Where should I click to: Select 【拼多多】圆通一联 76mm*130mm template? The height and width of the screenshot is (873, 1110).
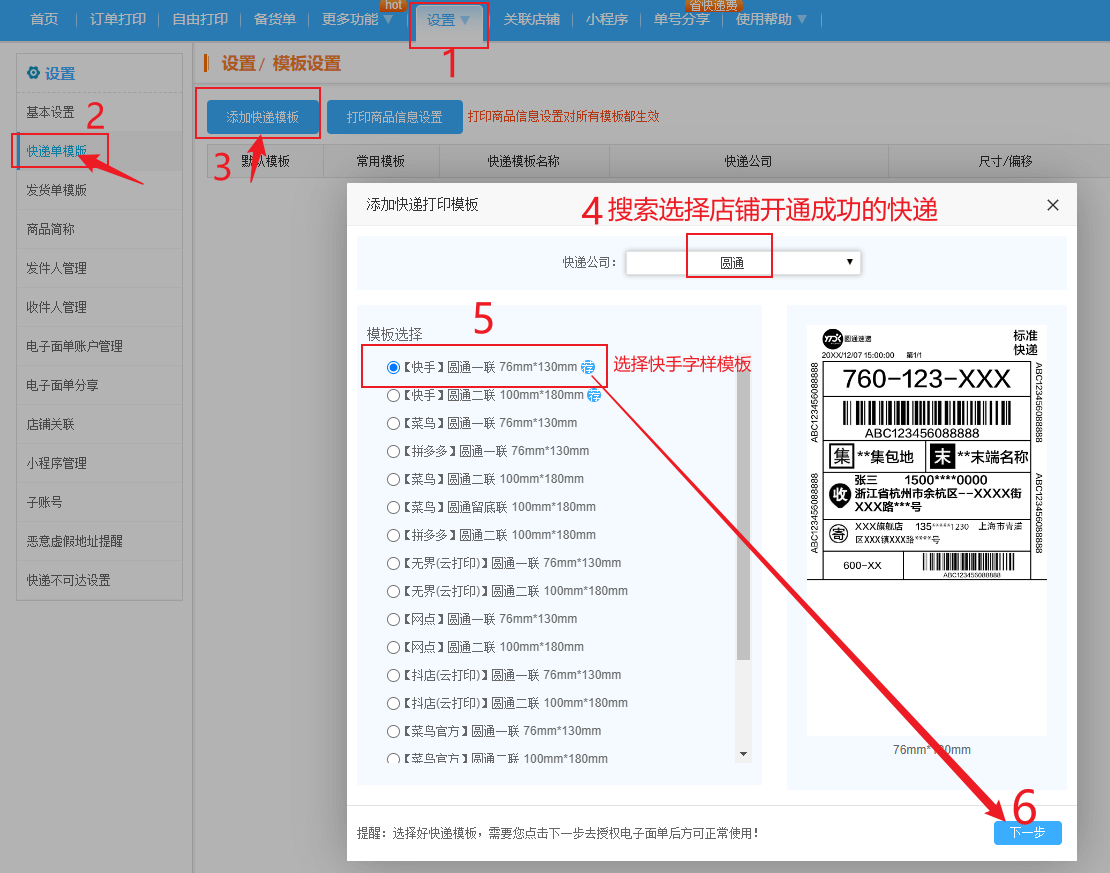[x=393, y=451]
